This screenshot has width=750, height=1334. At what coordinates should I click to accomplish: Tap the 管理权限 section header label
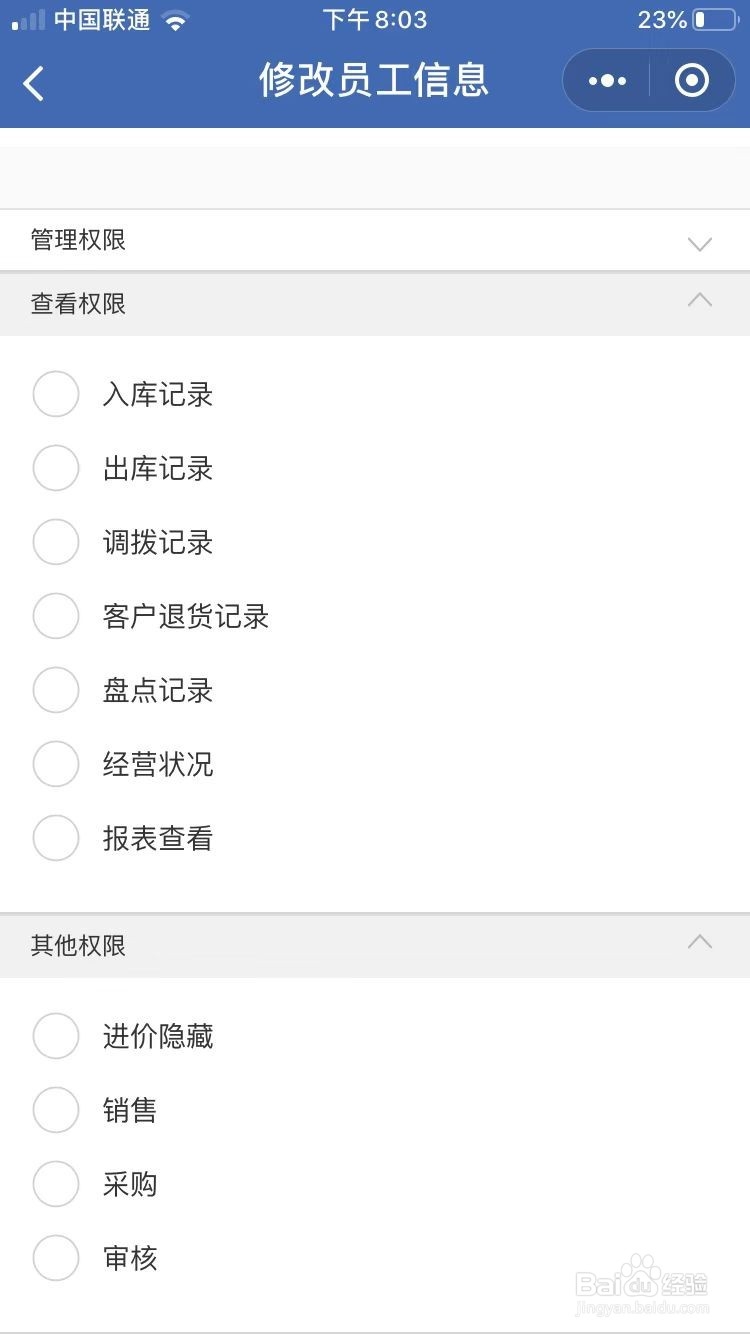(78, 240)
